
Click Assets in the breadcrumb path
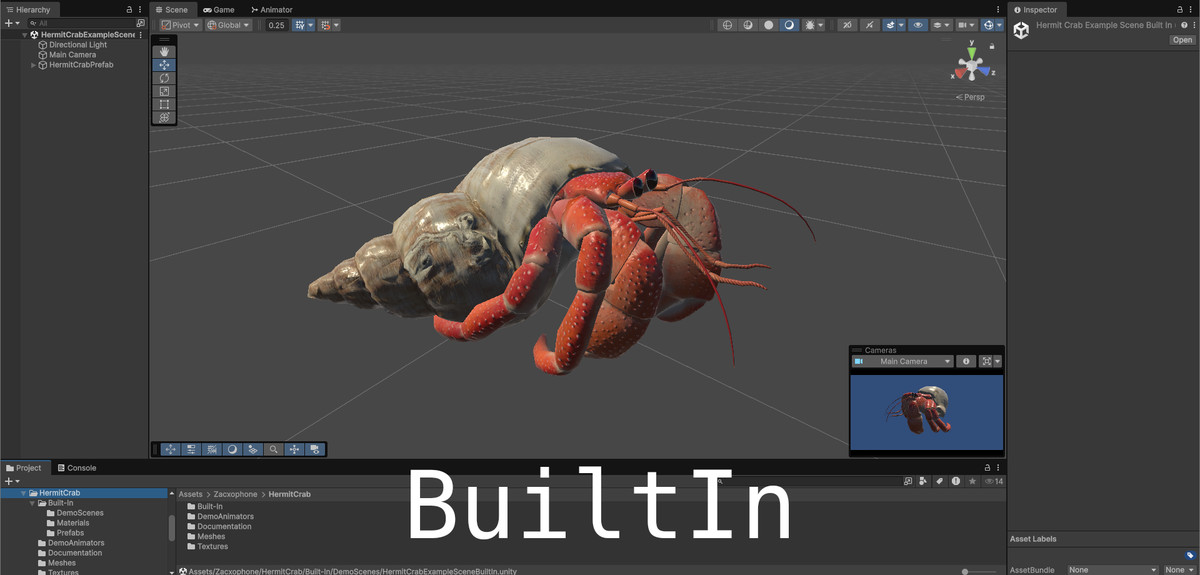[190, 494]
